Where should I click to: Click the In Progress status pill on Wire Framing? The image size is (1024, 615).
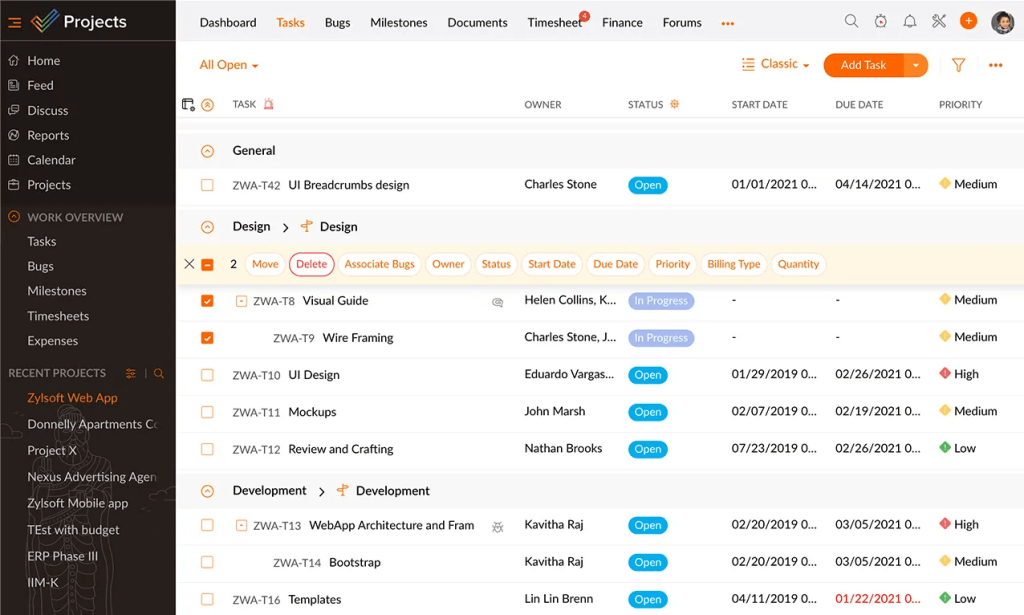tap(659, 337)
